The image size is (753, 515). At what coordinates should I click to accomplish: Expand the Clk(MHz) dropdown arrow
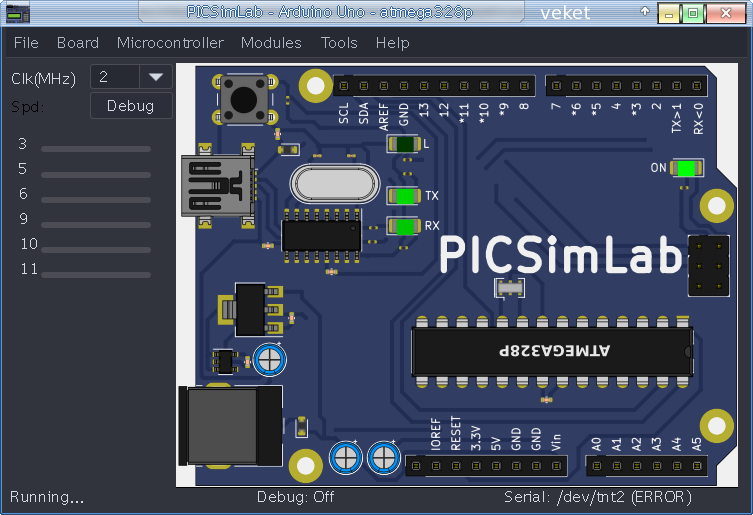click(156, 77)
